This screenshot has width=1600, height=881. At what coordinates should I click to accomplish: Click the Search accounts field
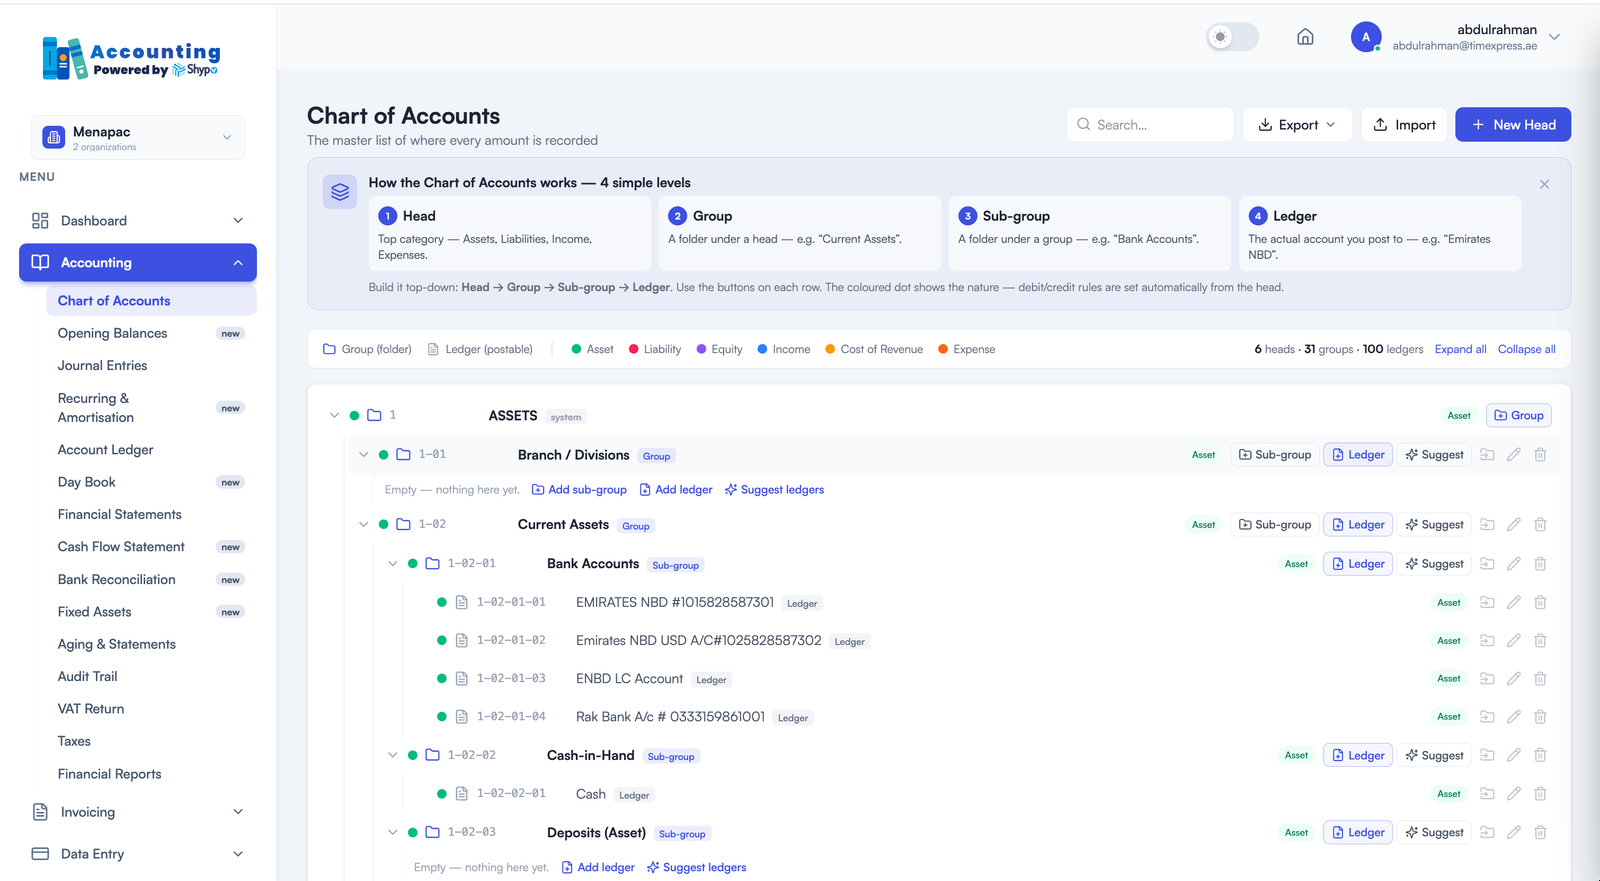1150,125
